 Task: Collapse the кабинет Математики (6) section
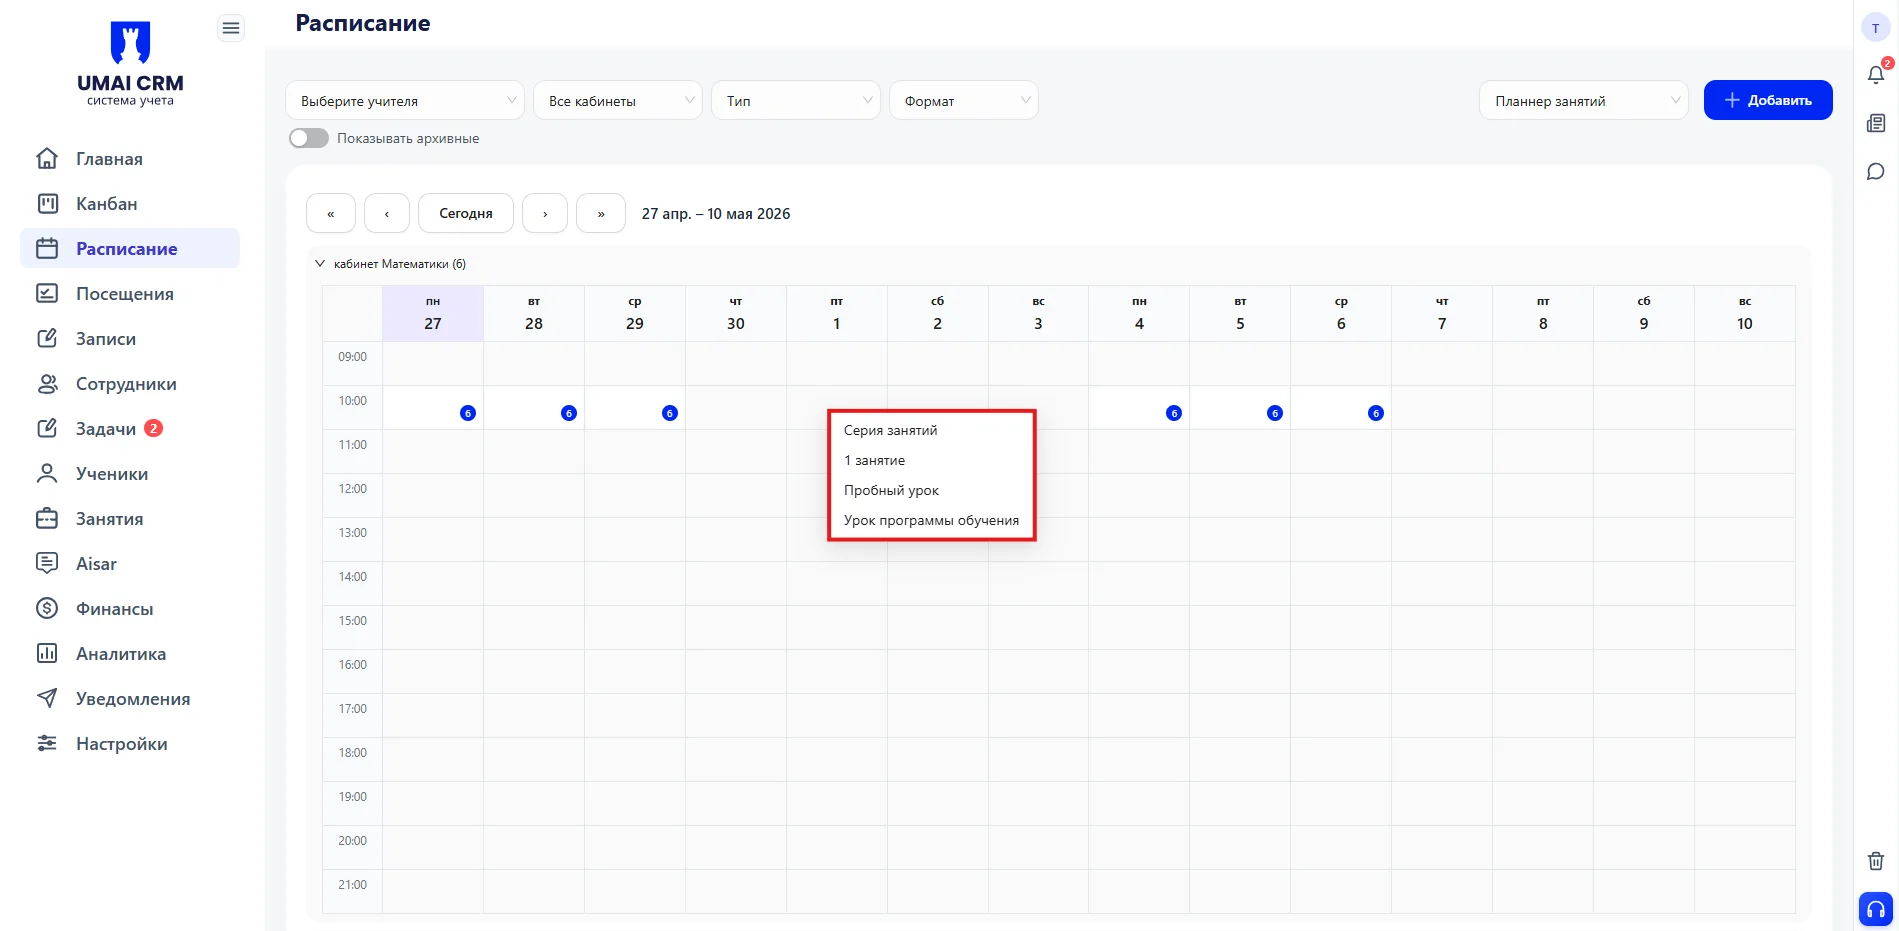coord(320,264)
